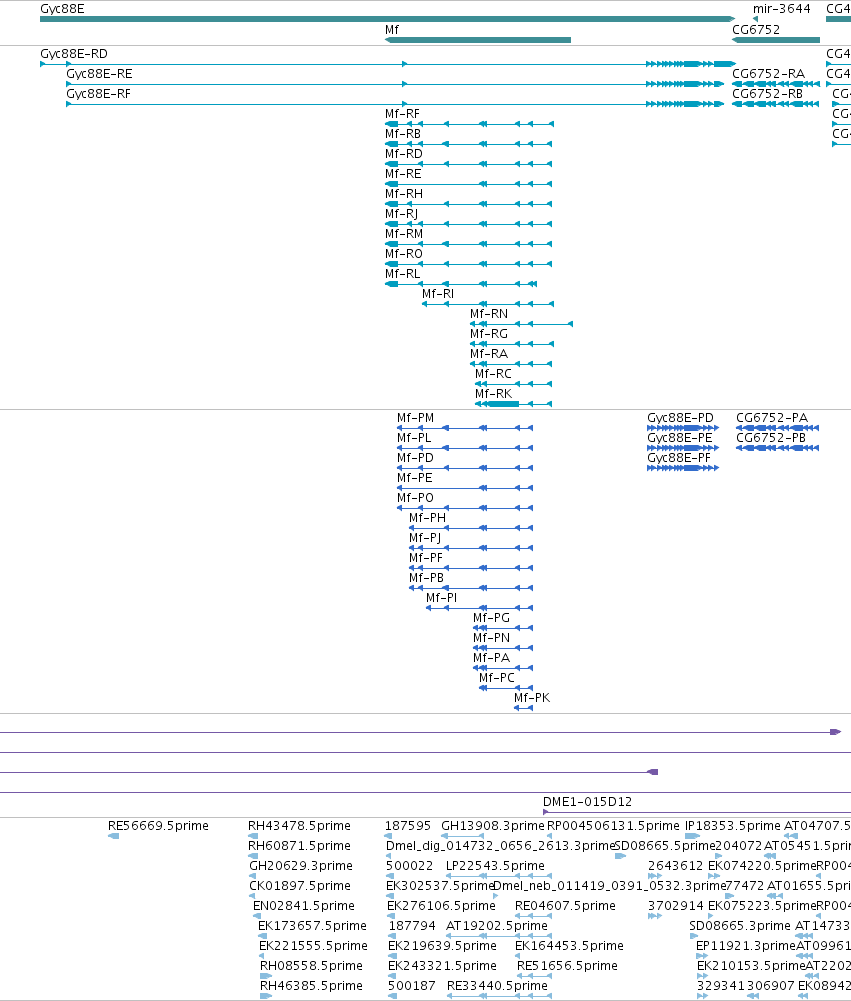Click the Mf-PJ protein feature
Screen dimensions: 851x1001
pos(471,548)
